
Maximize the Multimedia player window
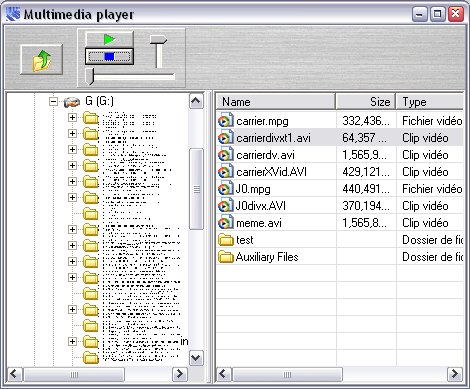click(x=437, y=14)
